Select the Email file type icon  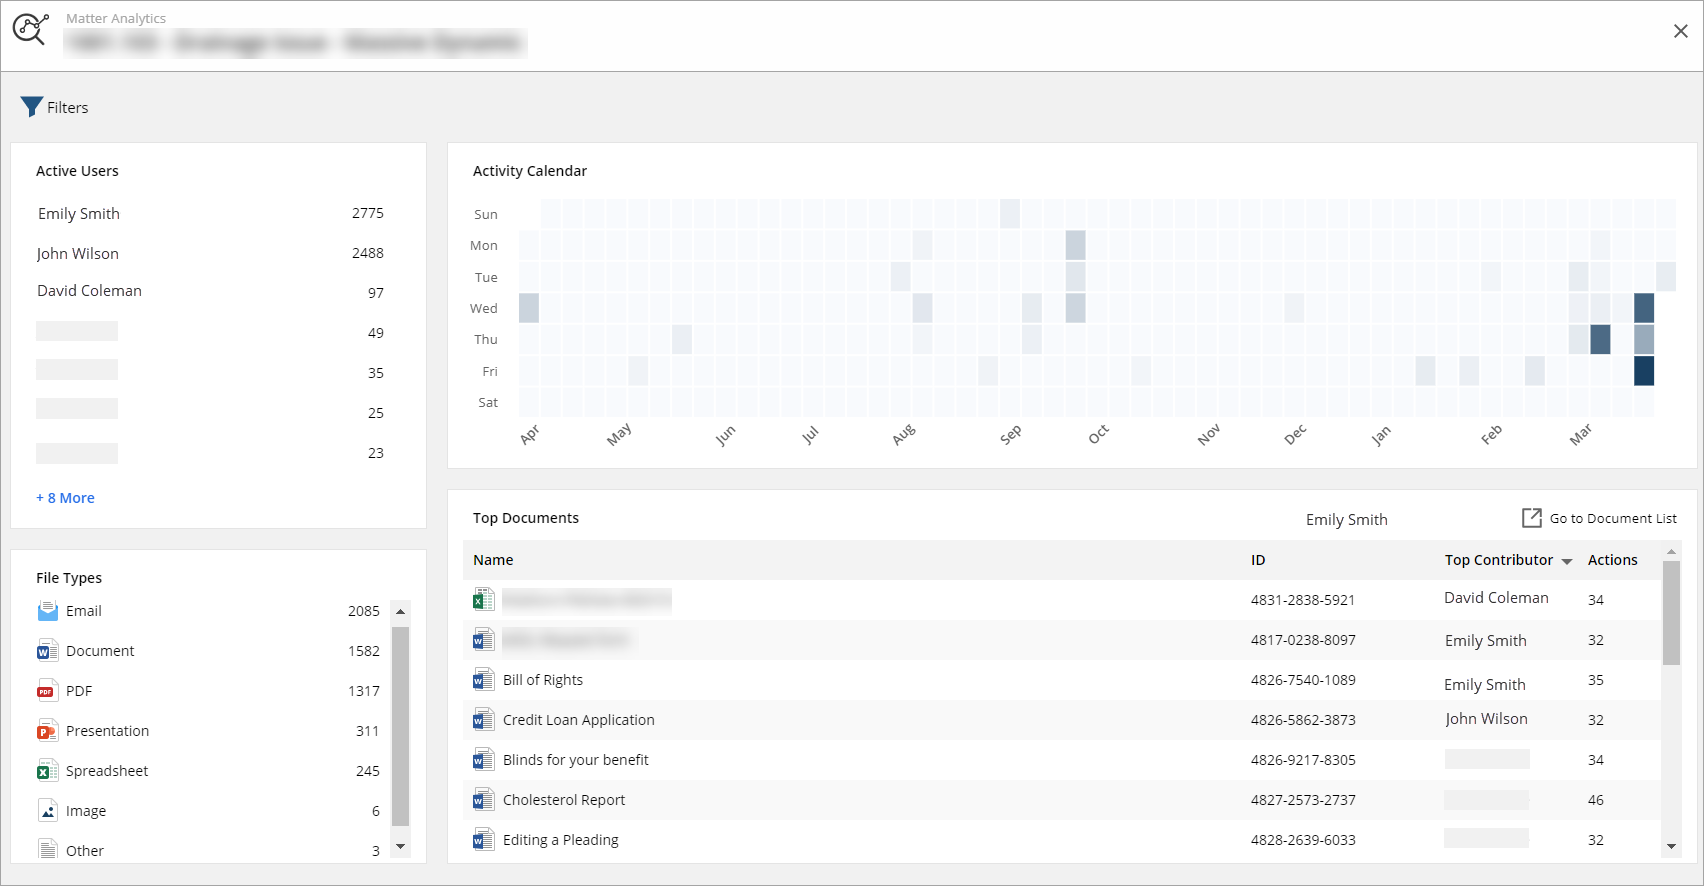[47, 611]
